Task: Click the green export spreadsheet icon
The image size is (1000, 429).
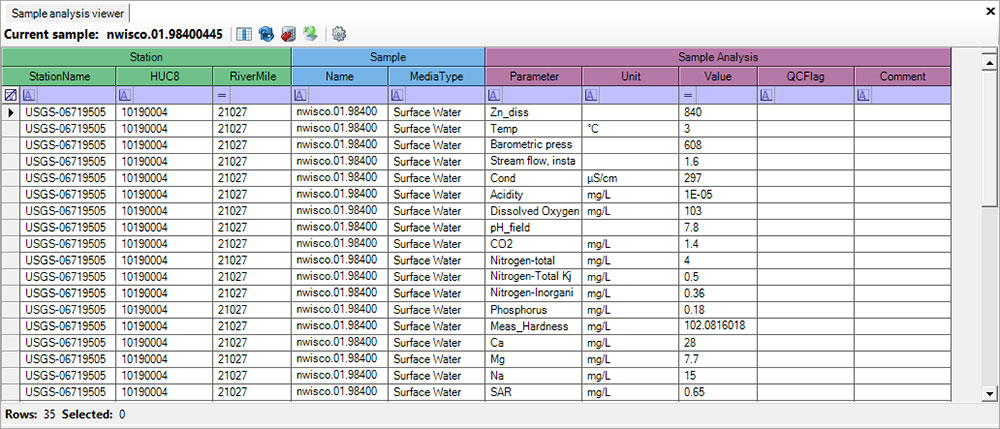Action: 311,34
